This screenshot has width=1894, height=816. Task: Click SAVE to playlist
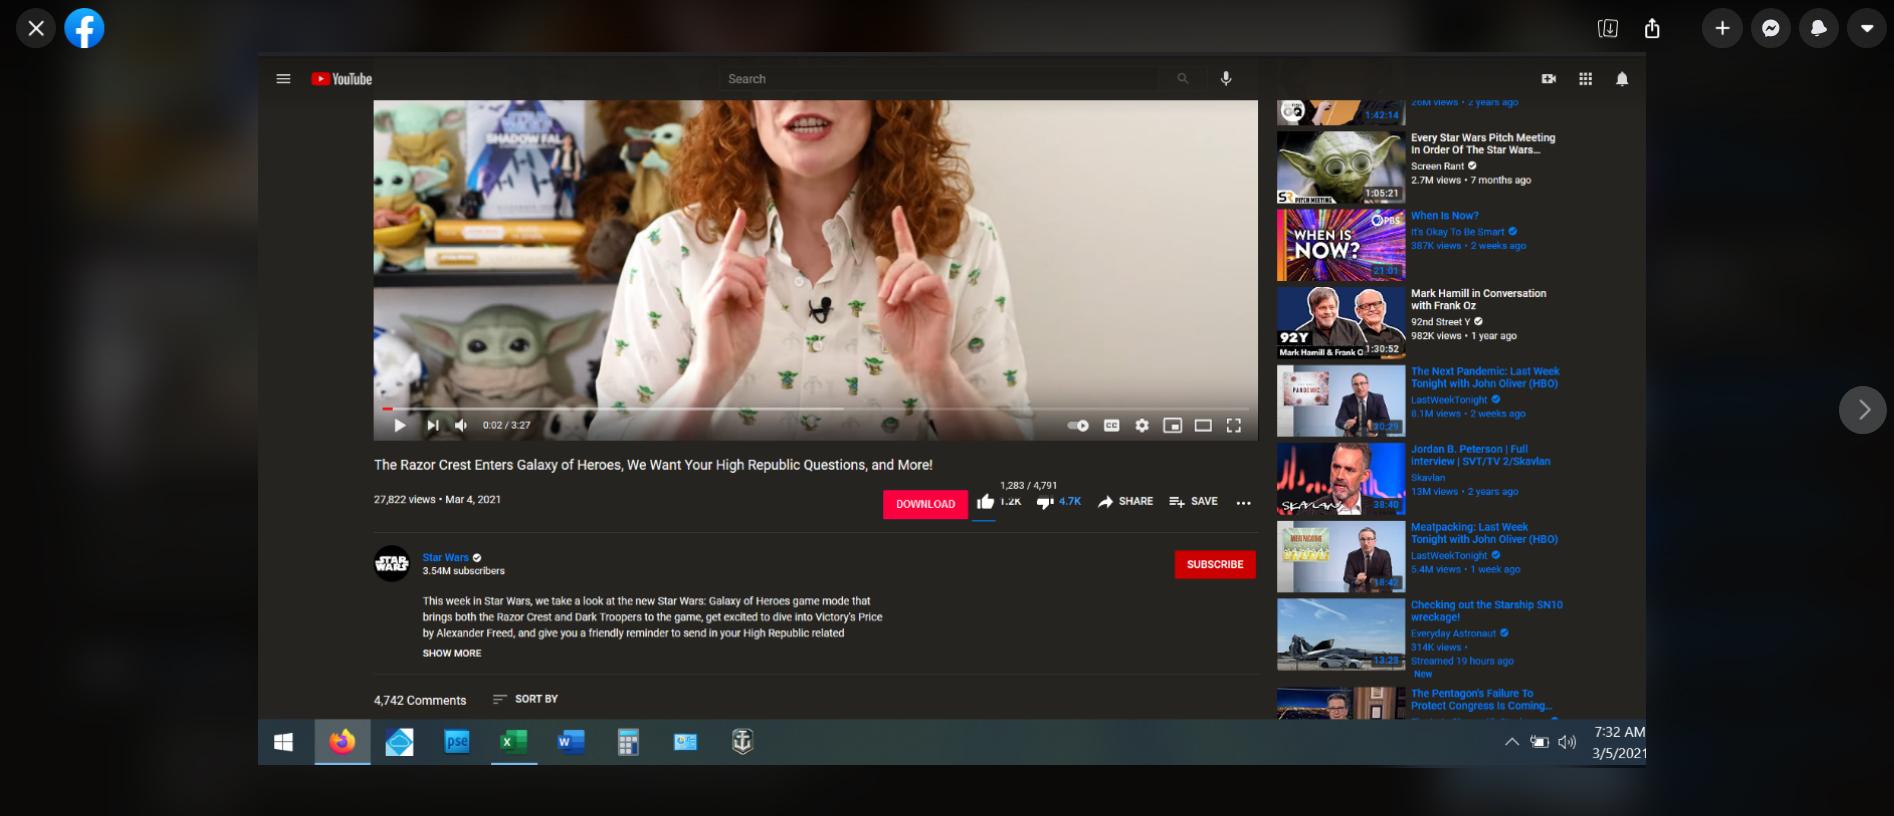pos(1193,502)
